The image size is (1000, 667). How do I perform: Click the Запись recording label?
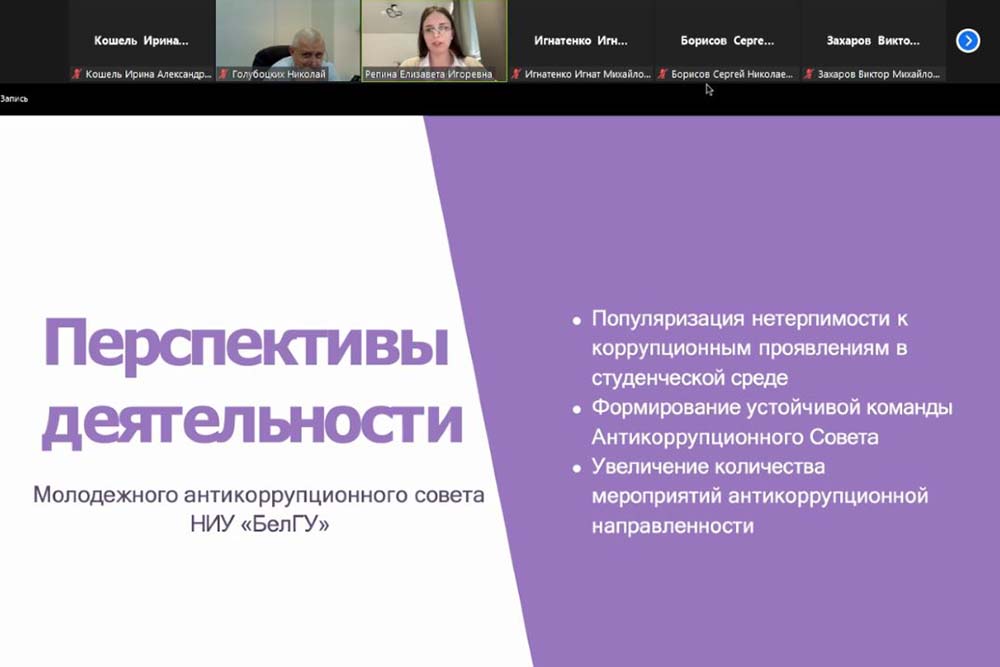[14, 99]
